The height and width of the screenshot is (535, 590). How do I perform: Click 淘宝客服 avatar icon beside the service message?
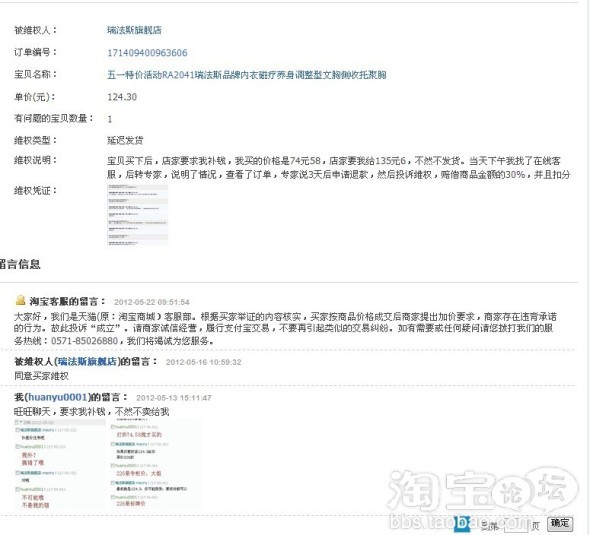(20, 300)
